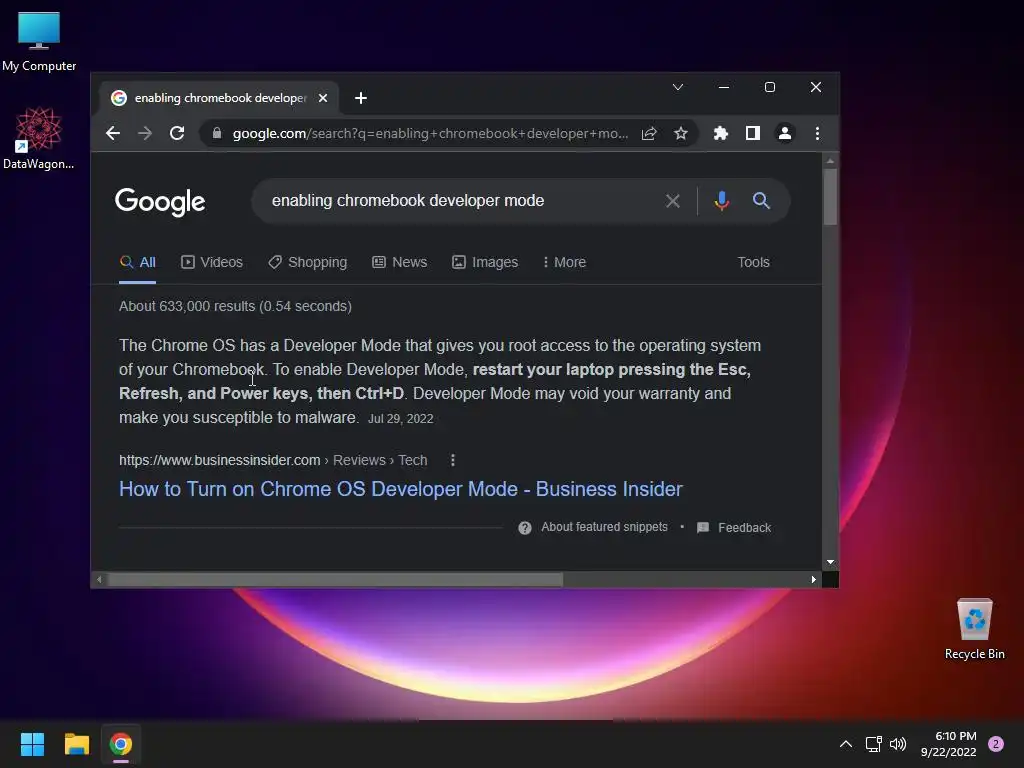The height and width of the screenshot is (768, 1024).
Task: Click the horizontal scrollbar thumb
Action: (335, 579)
